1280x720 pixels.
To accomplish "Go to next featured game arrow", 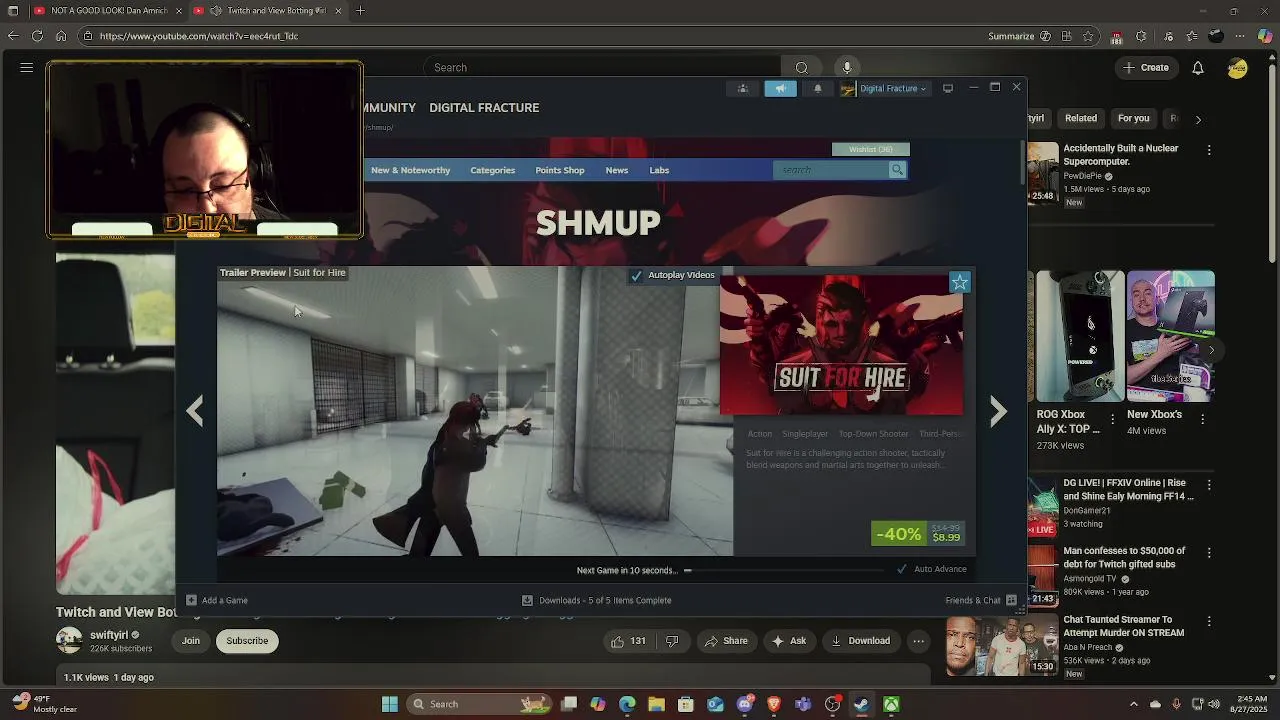I will point(998,411).
